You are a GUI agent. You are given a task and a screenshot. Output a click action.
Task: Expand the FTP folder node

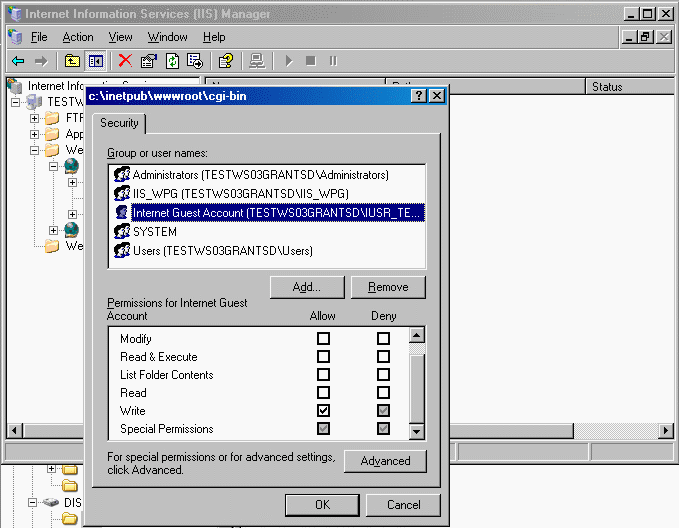point(35,118)
